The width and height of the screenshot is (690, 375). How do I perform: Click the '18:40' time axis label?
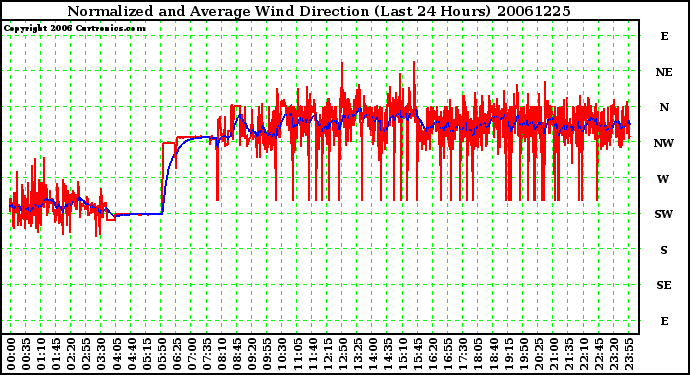pyautogui.click(x=493, y=354)
